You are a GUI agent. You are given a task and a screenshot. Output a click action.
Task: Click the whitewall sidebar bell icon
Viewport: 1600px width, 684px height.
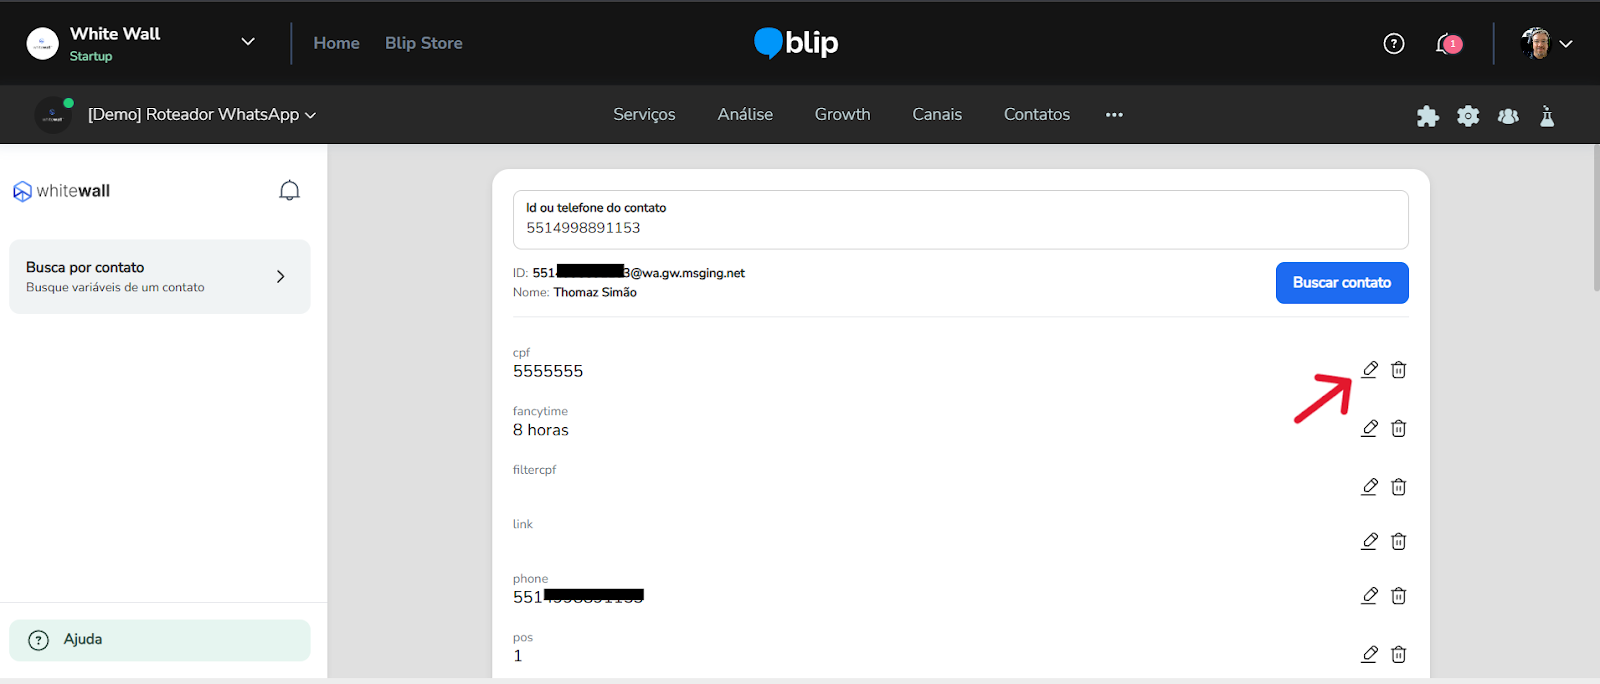click(x=289, y=190)
